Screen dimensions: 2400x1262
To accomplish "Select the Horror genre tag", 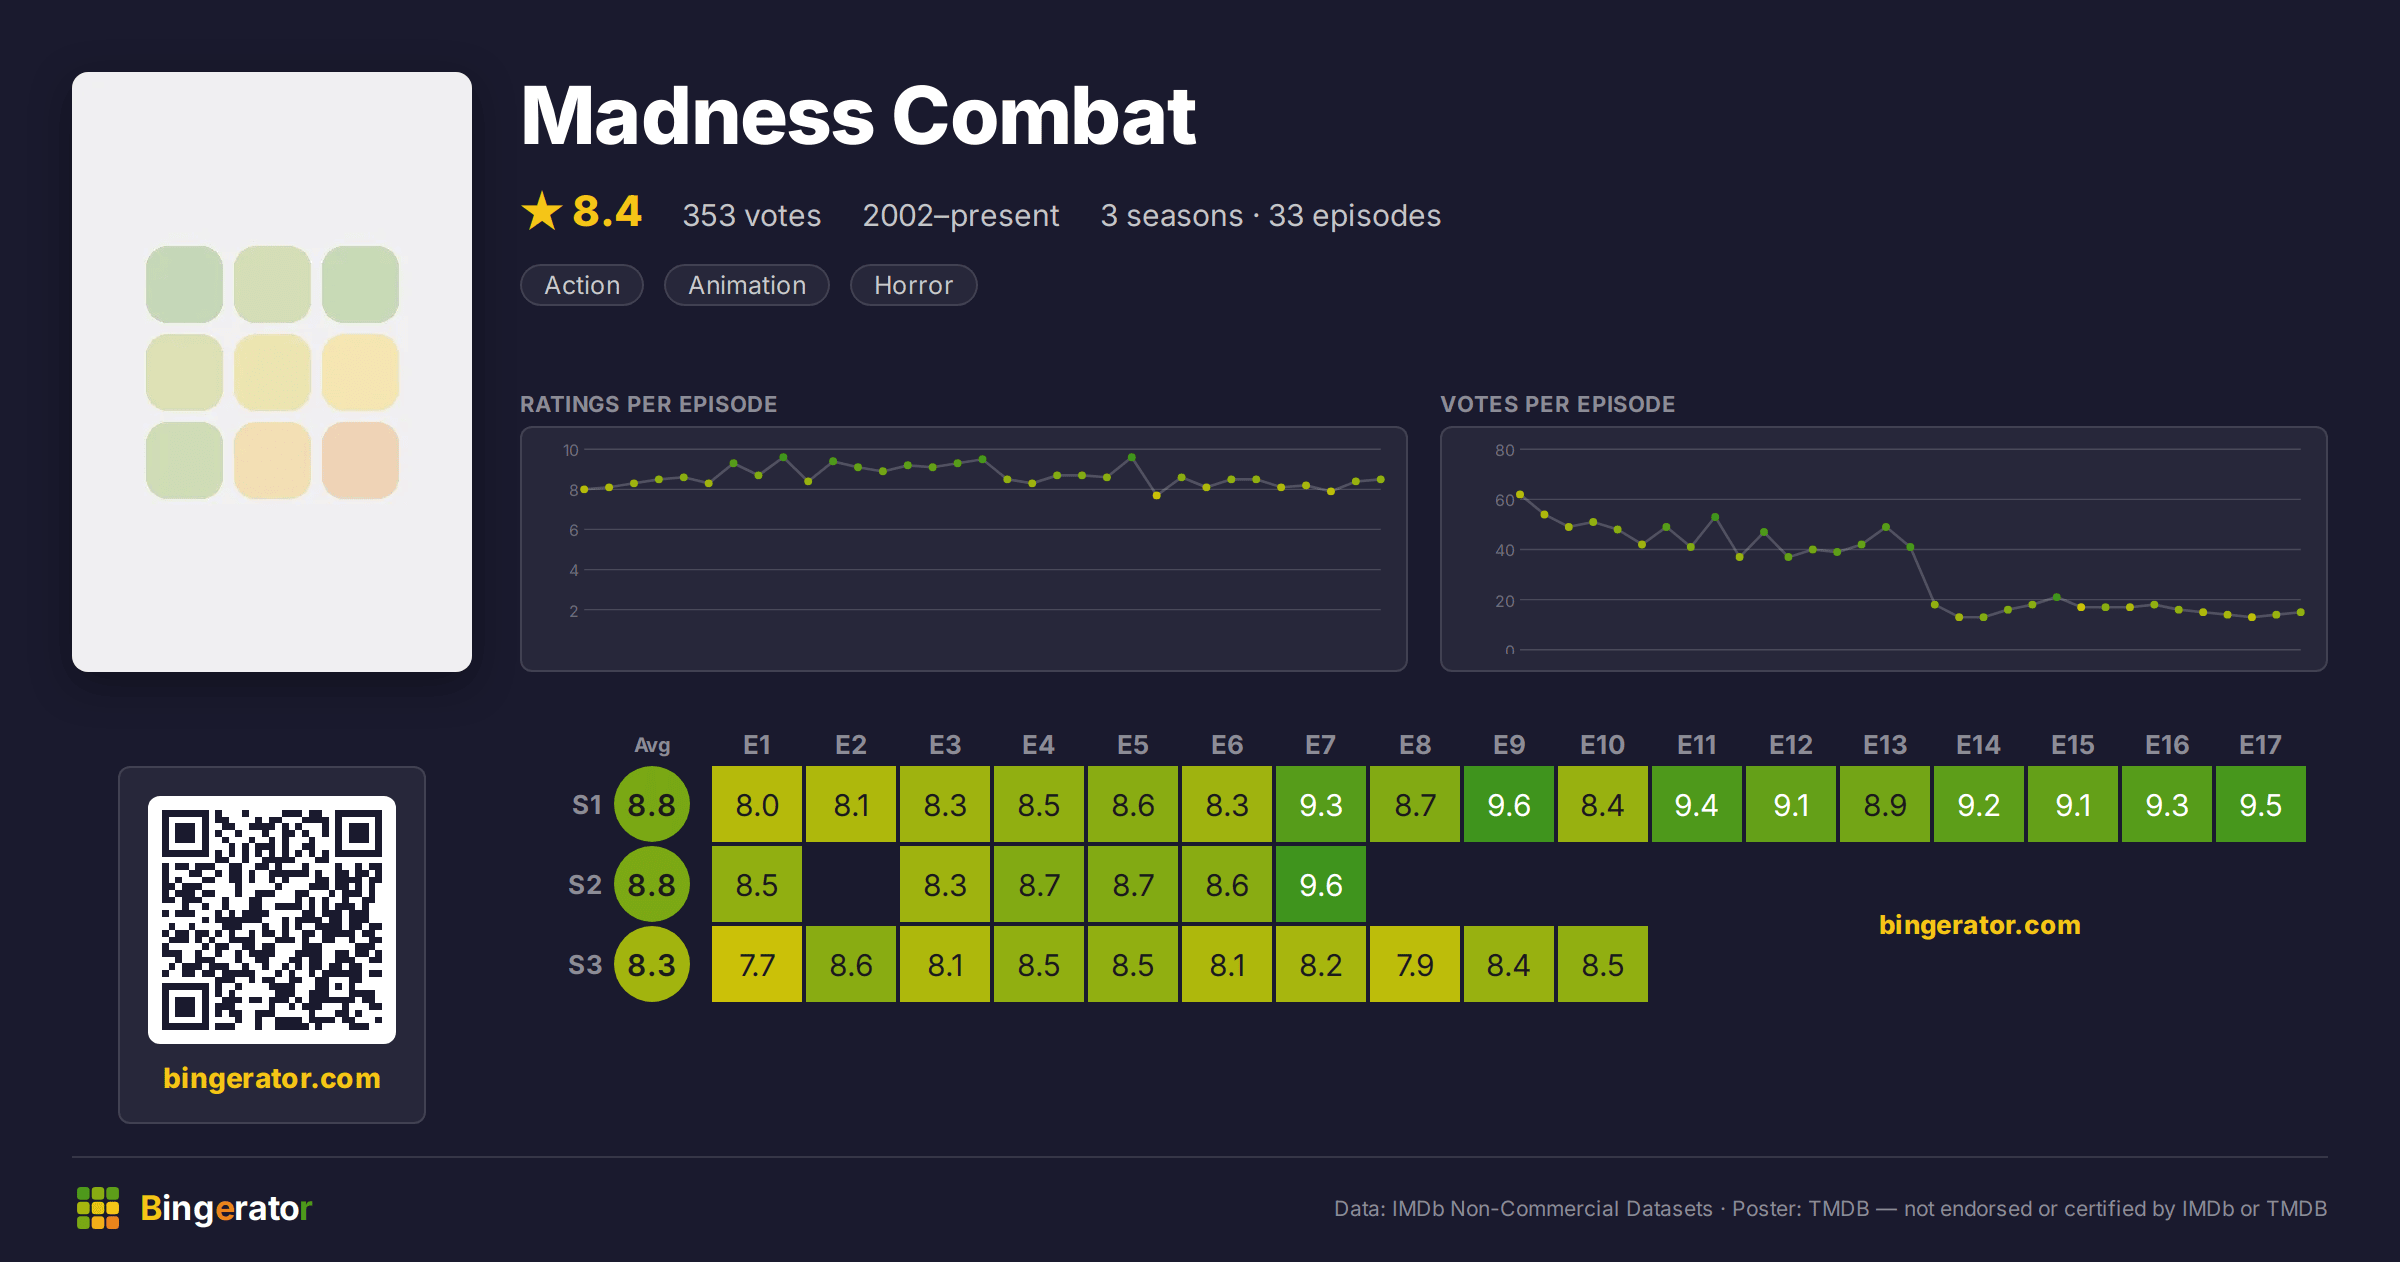I will (x=913, y=285).
